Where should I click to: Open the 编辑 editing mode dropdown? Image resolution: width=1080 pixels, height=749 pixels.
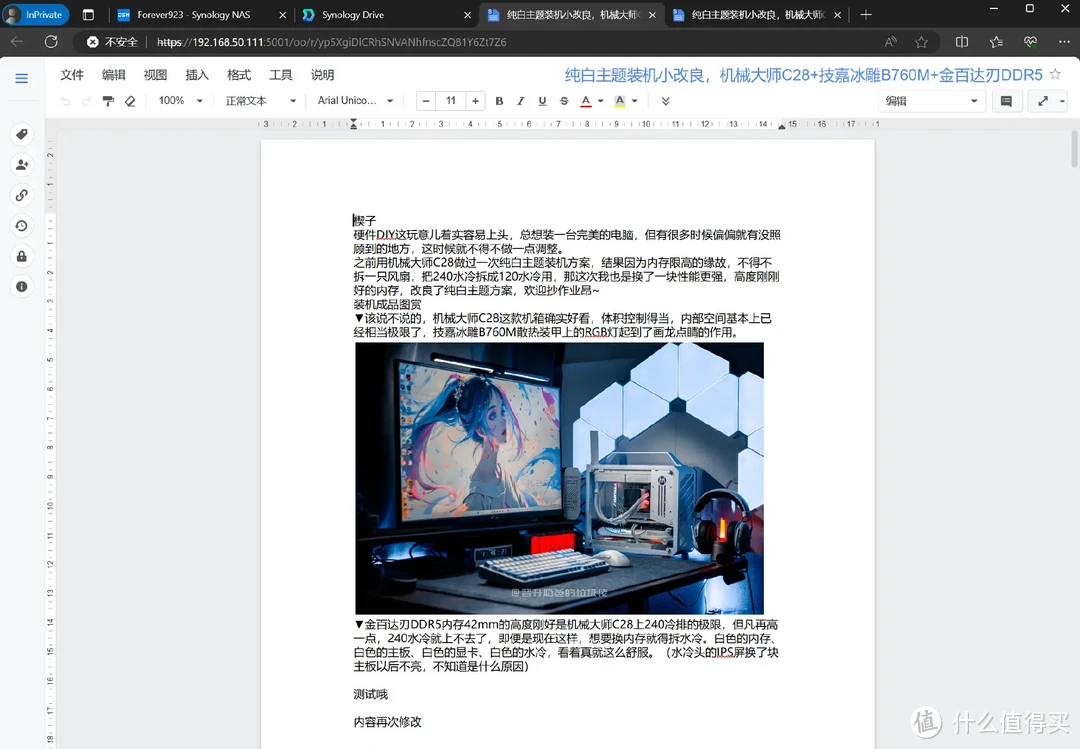930,100
